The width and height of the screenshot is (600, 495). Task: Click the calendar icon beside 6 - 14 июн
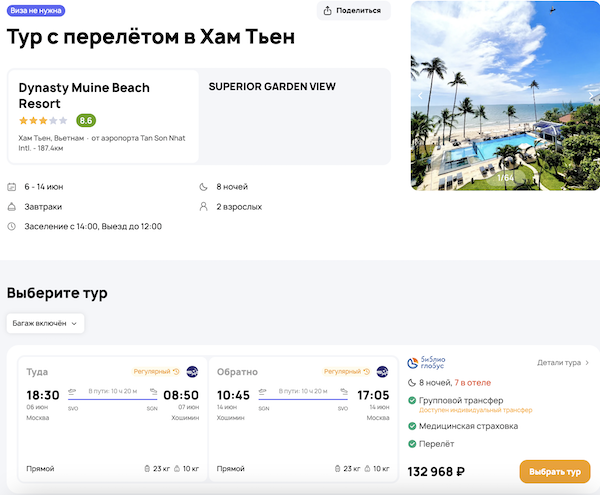coord(12,187)
